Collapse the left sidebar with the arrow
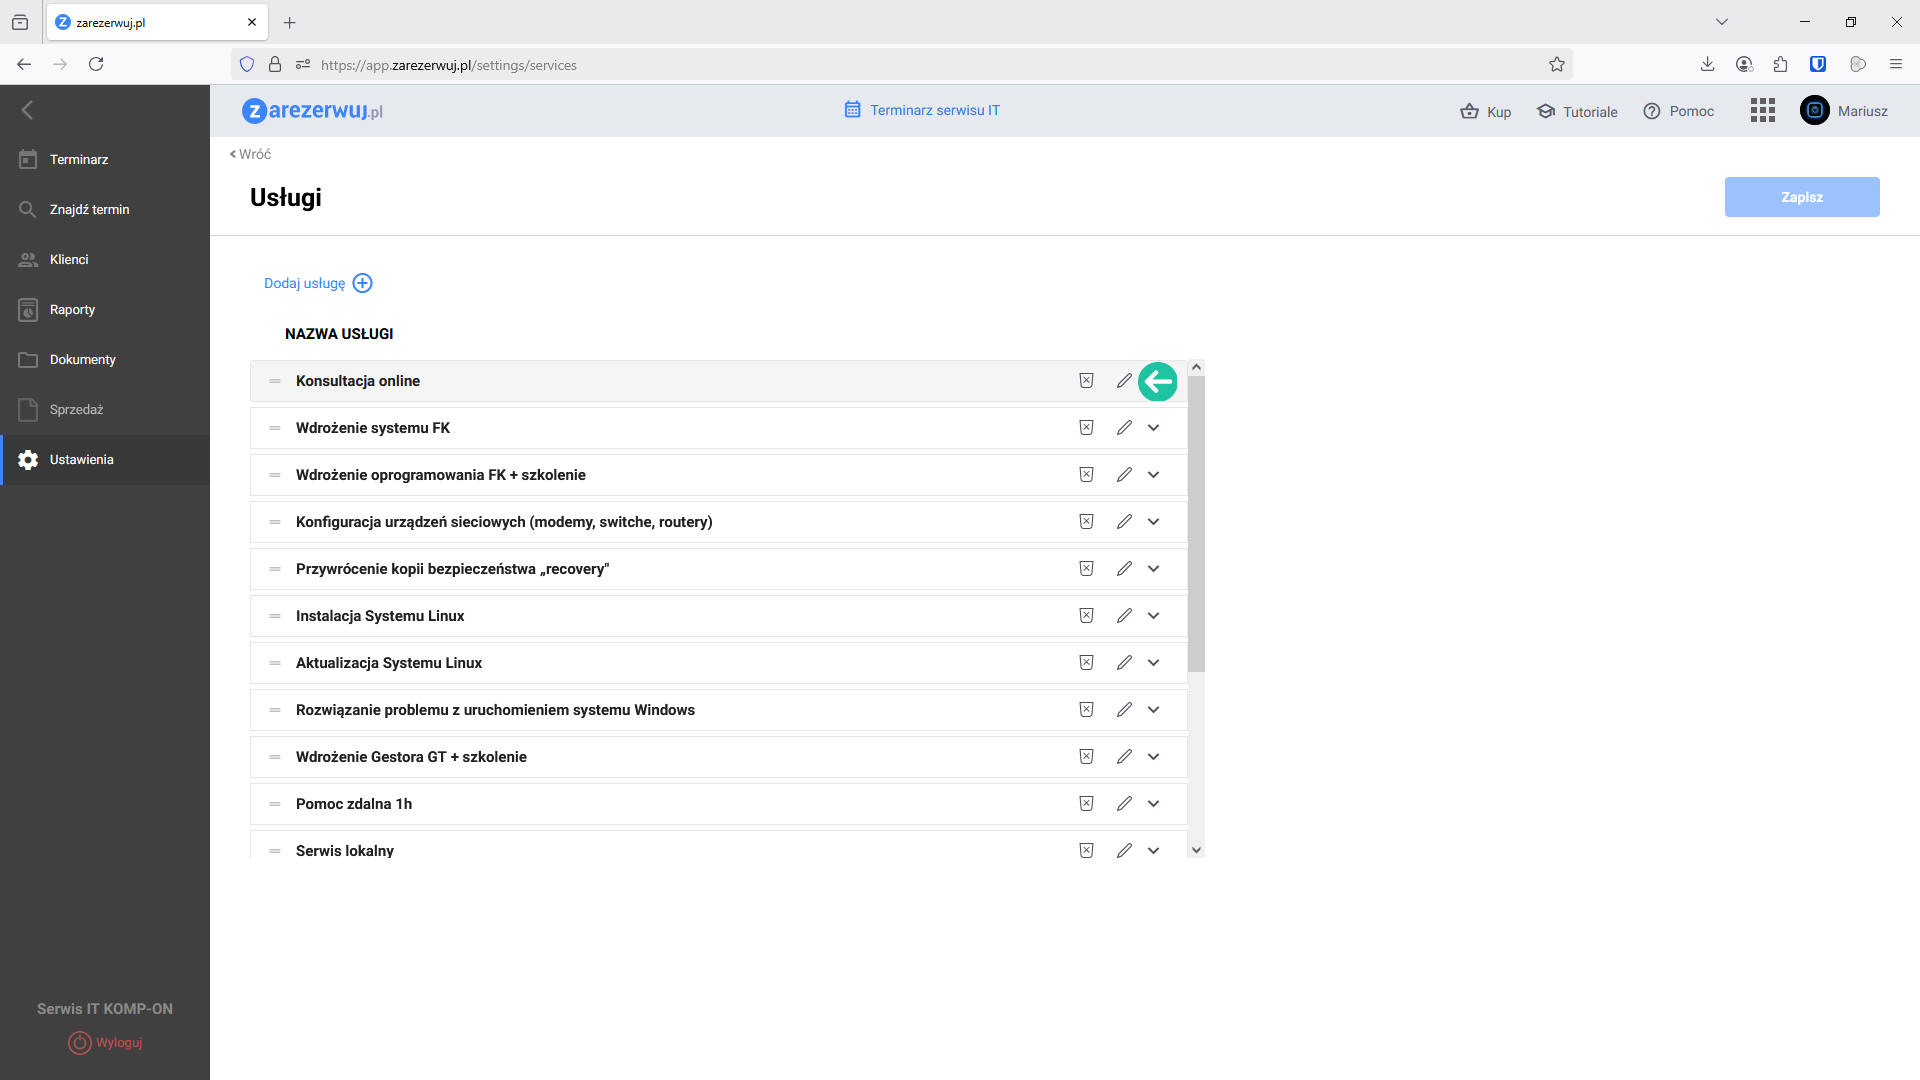This screenshot has width=1920, height=1080. point(28,110)
